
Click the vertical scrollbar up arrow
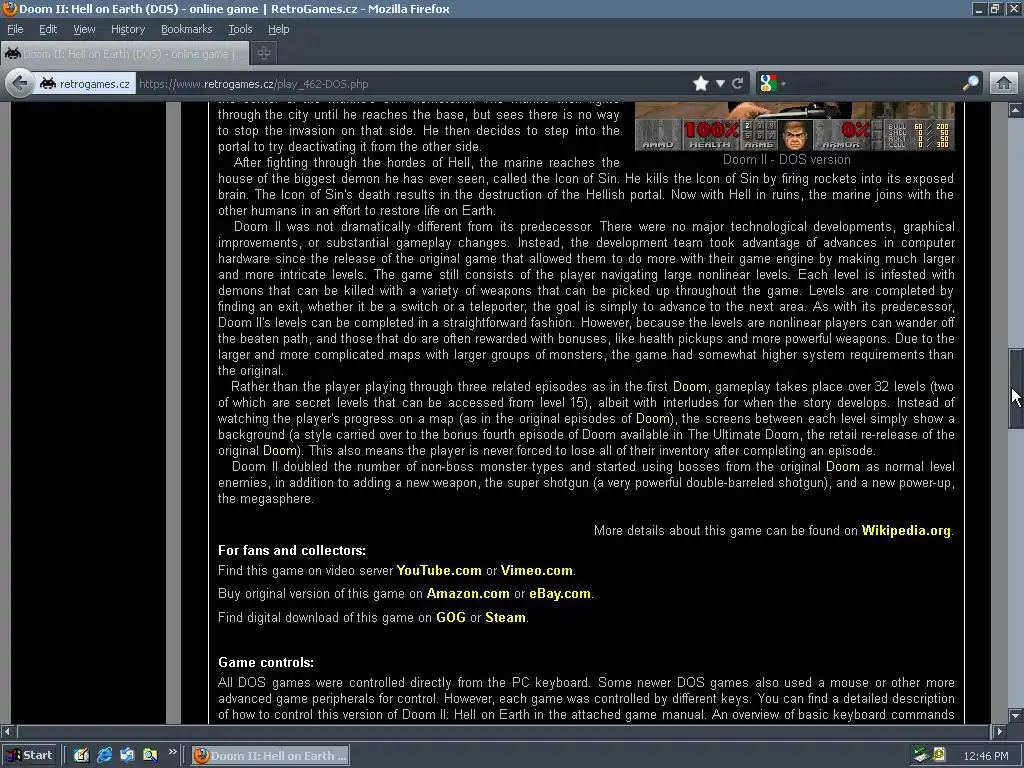pyautogui.click(x=1015, y=110)
